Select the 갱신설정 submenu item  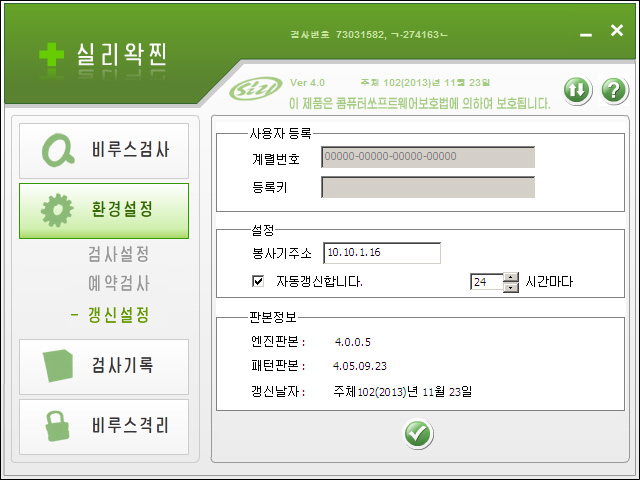pos(118,315)
